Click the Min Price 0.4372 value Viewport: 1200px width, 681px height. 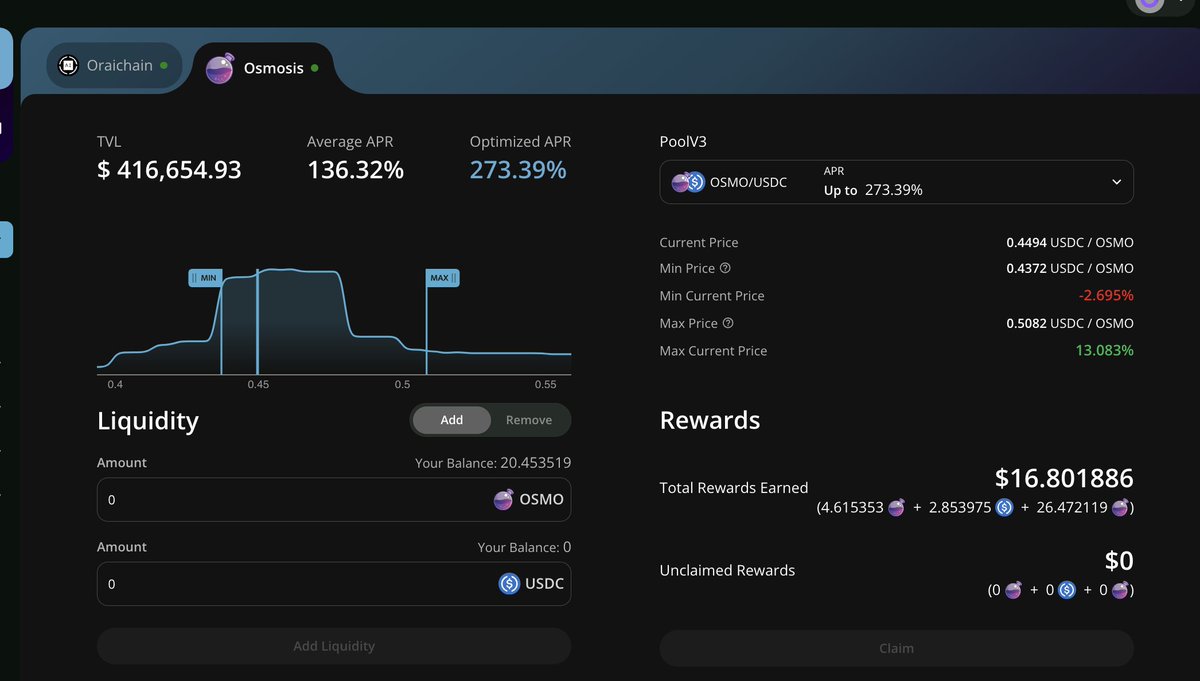pos(1070,268)
